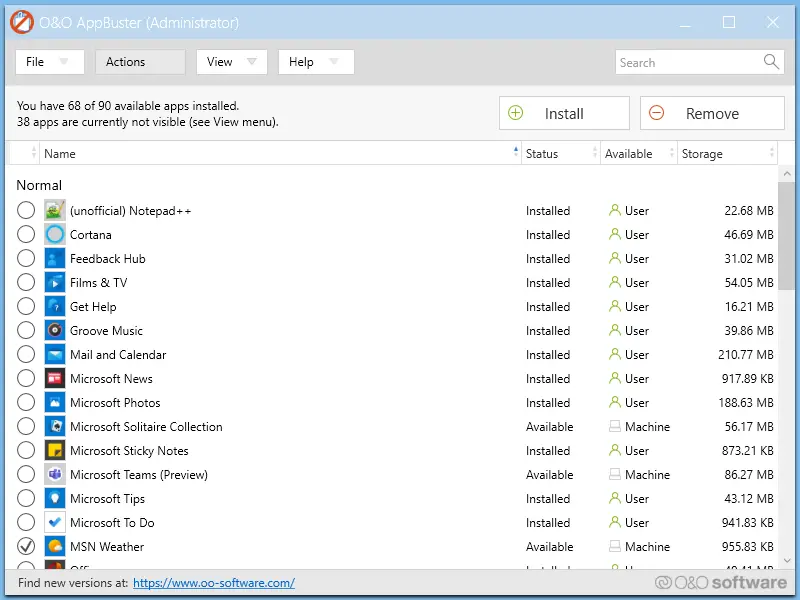Click the Cortana app icon
800x600 pixels.
pyautogui.click(x=55, y=234)
